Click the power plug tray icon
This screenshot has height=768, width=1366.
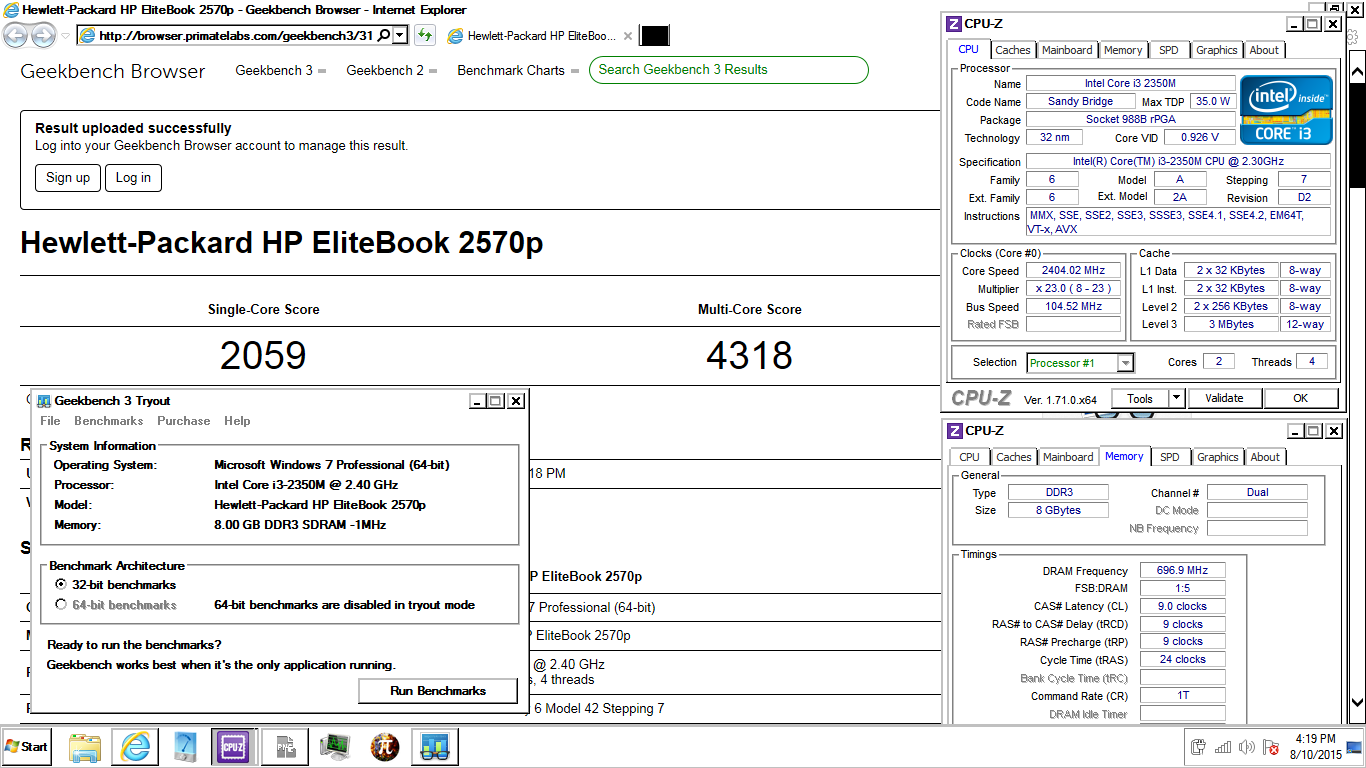pyautogui.click(x=1199, y=747)
